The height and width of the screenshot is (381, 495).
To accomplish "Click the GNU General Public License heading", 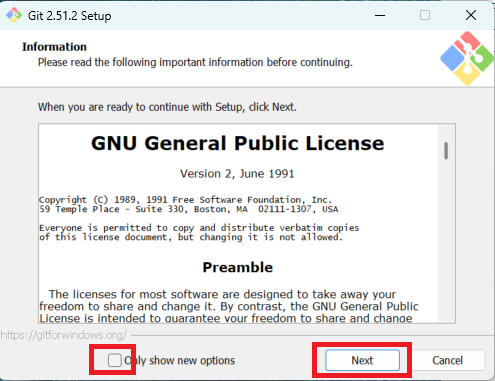I will (238, 143).
